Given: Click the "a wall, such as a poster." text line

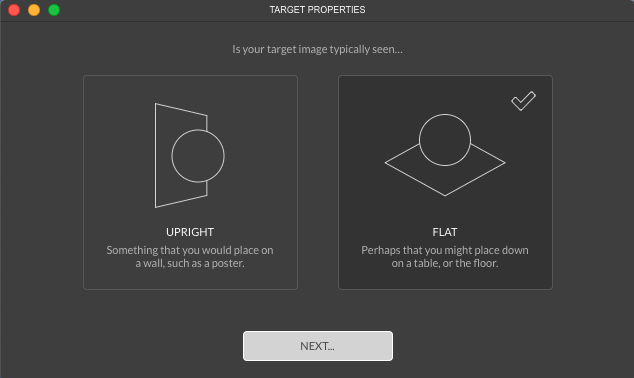Looking at the screenshot, I should pyautogui.click(x=190, y=264).
